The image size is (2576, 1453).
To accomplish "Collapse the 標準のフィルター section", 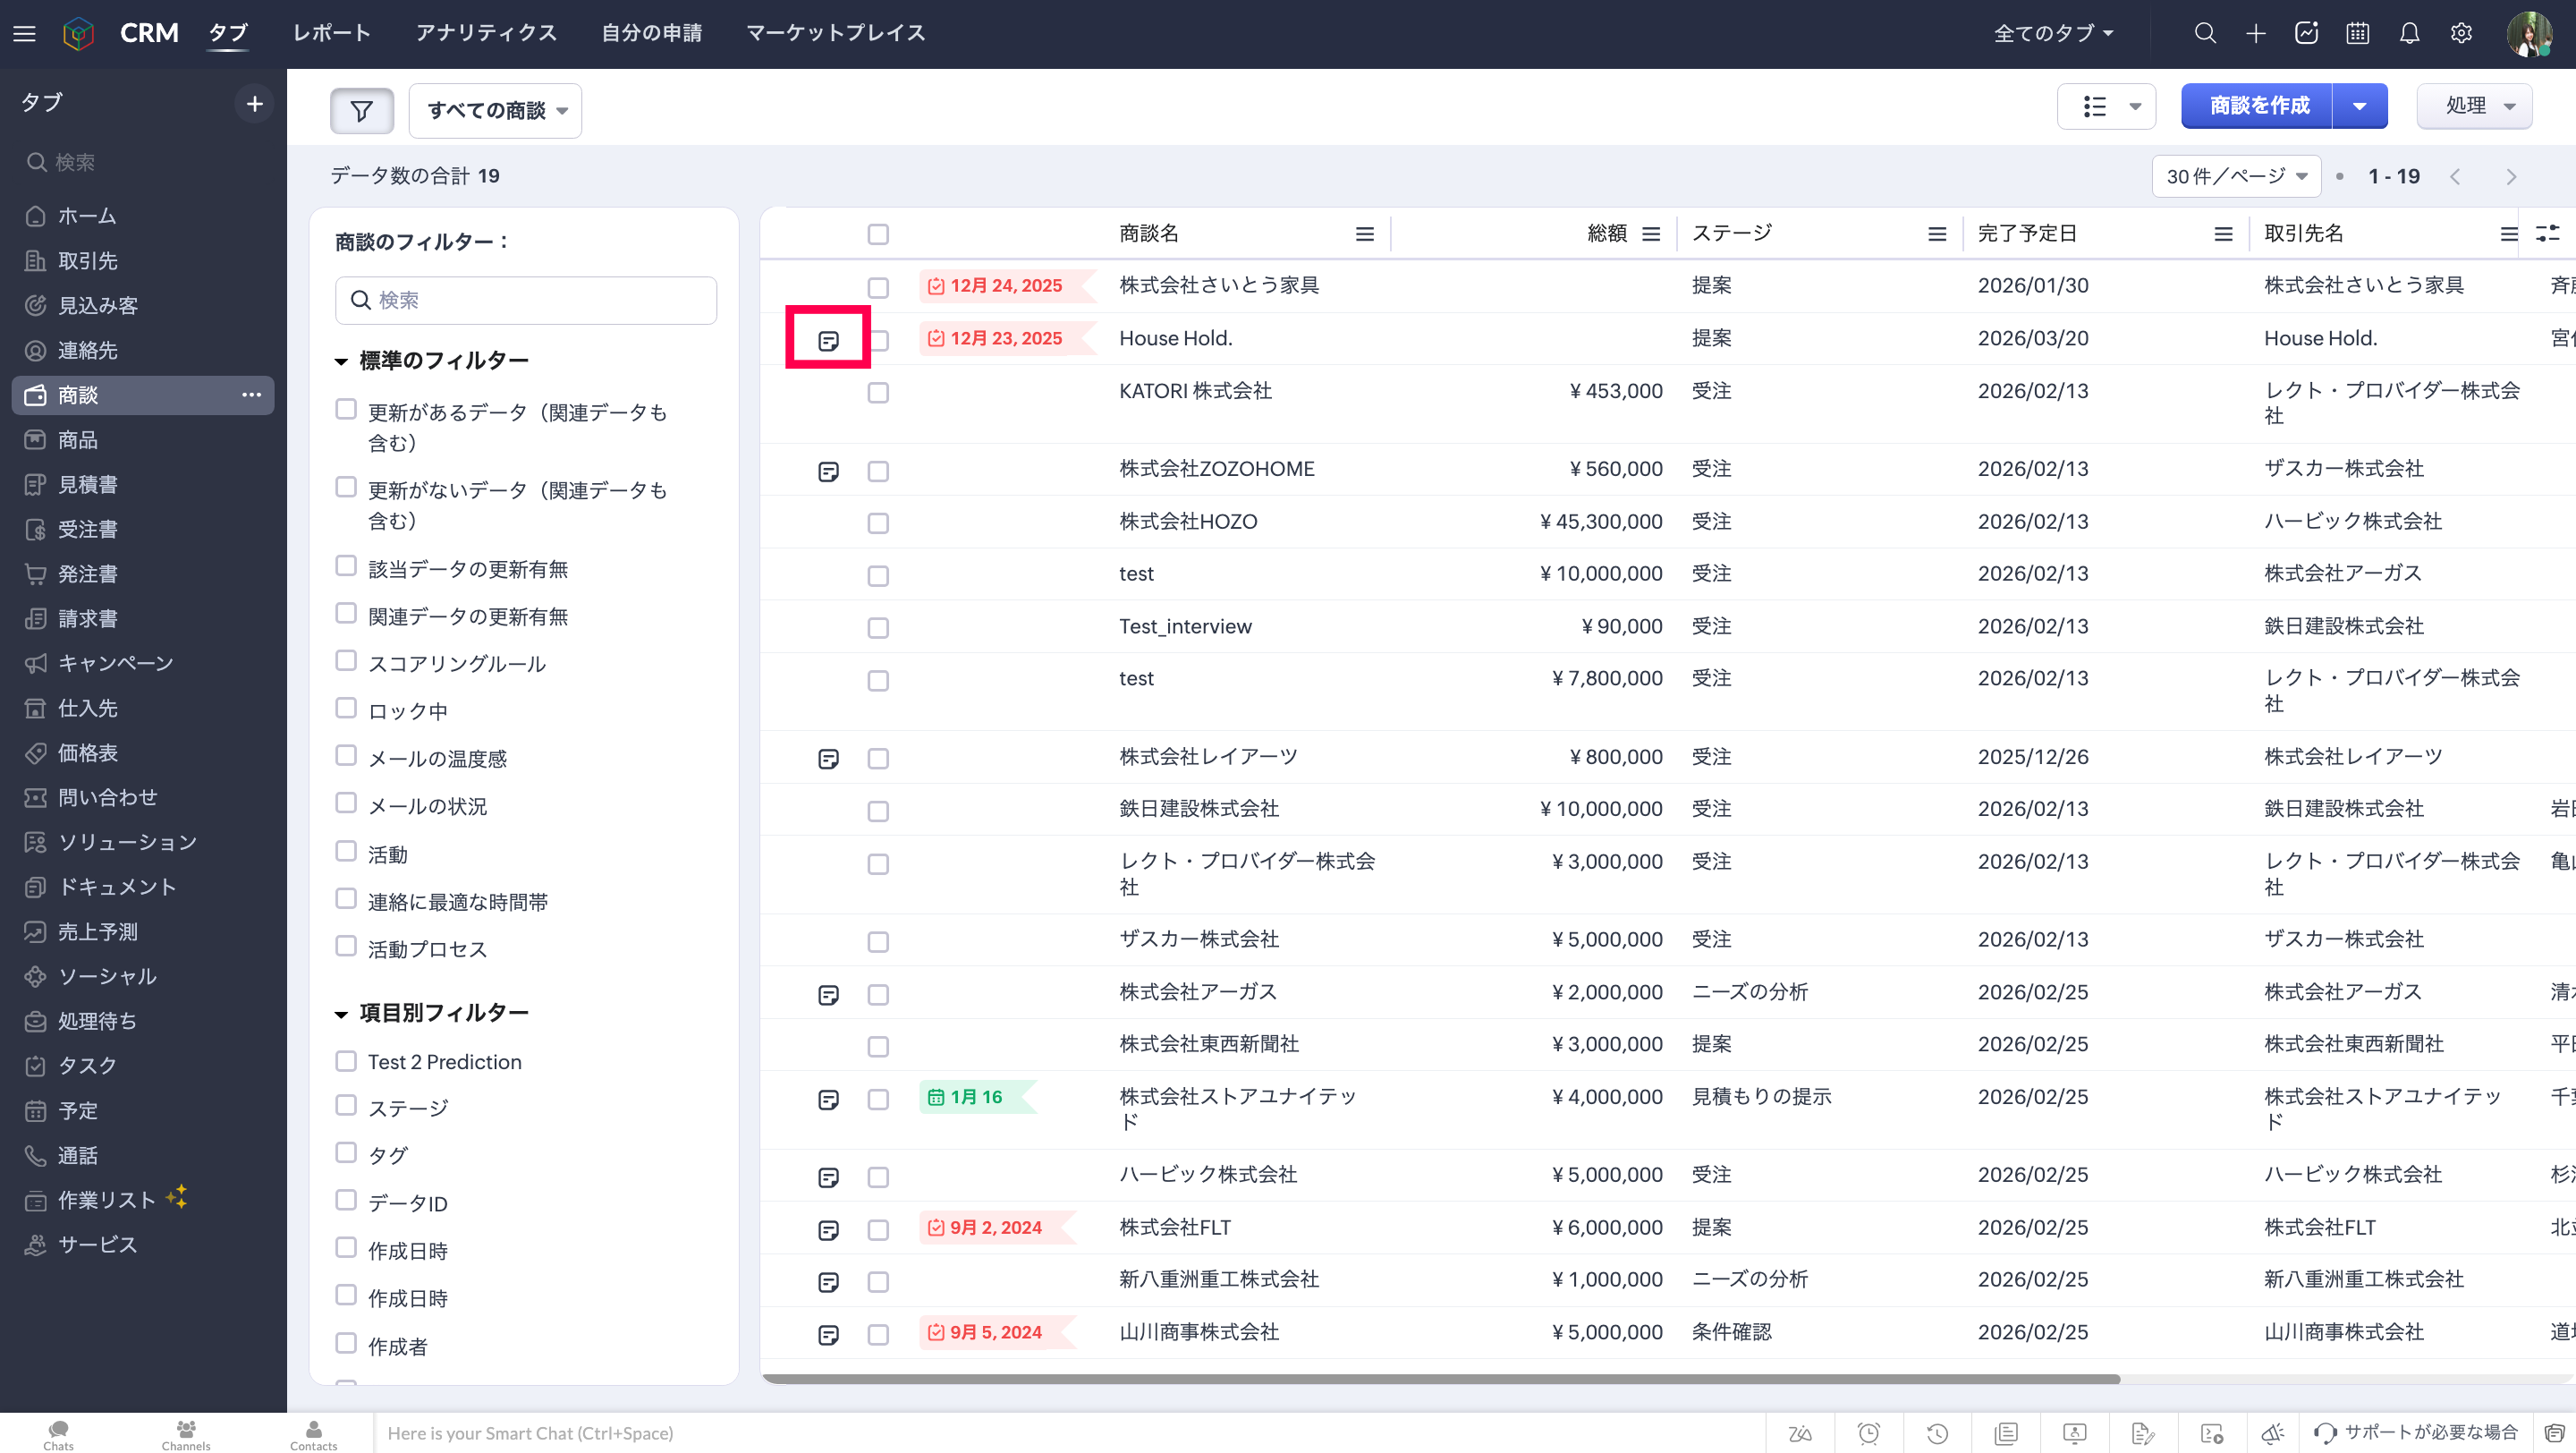I will [341, 361].
